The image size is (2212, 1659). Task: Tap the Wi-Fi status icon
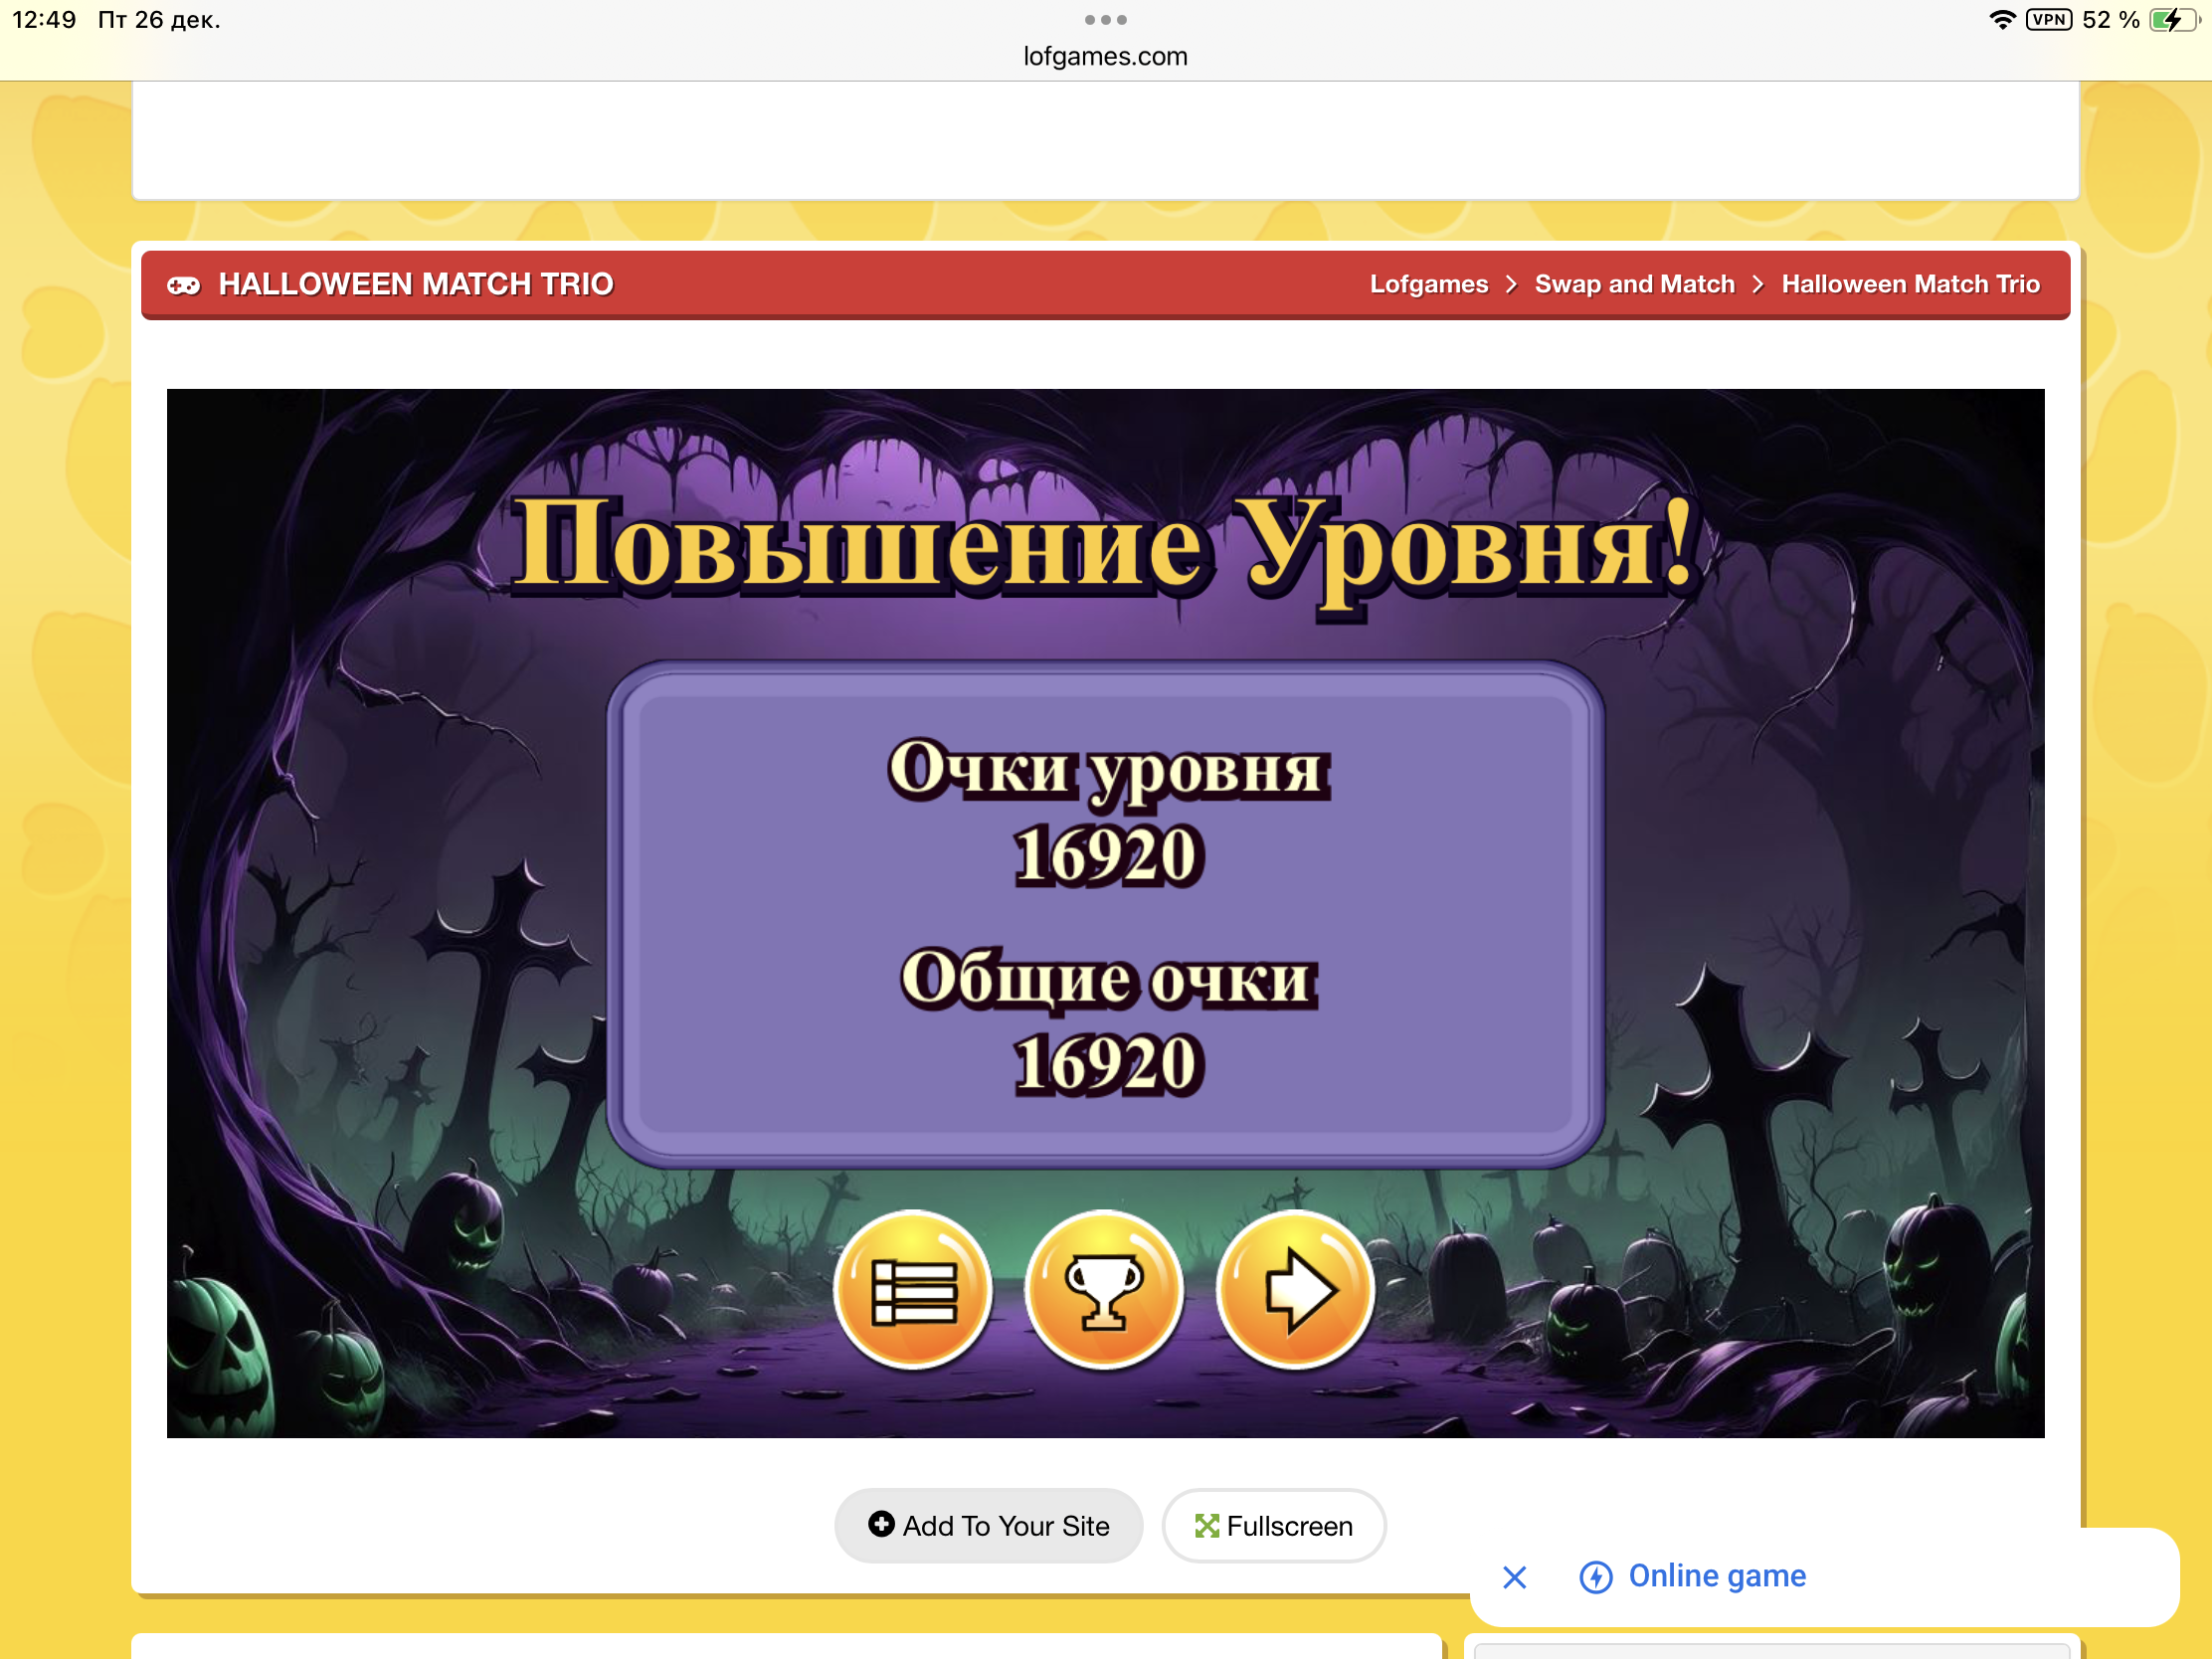tap(2002, 20)
